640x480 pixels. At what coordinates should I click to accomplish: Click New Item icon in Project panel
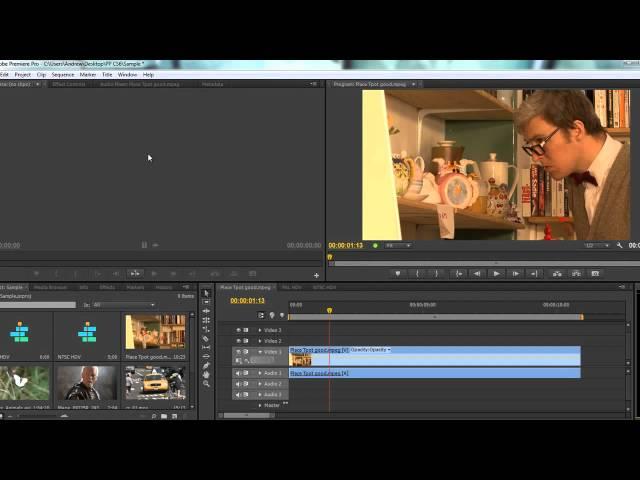pyautogui.click(x=174, y=416)
